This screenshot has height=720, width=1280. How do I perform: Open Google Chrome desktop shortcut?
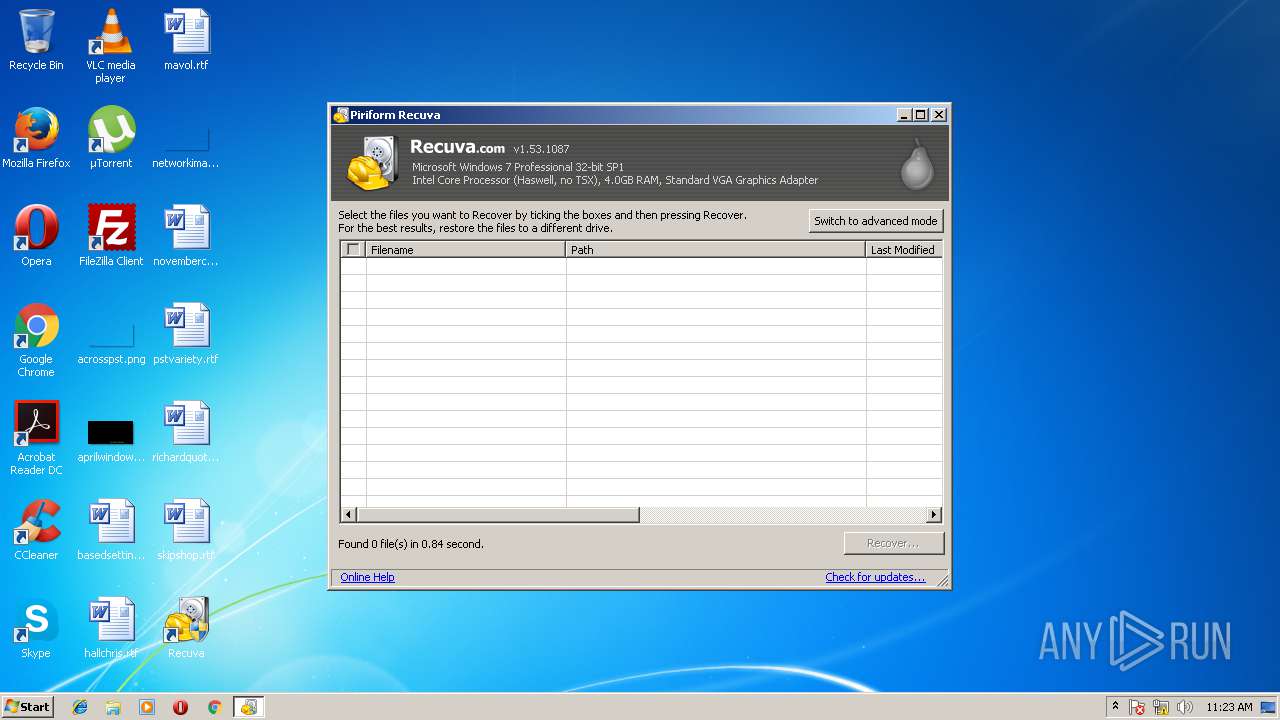36,340
